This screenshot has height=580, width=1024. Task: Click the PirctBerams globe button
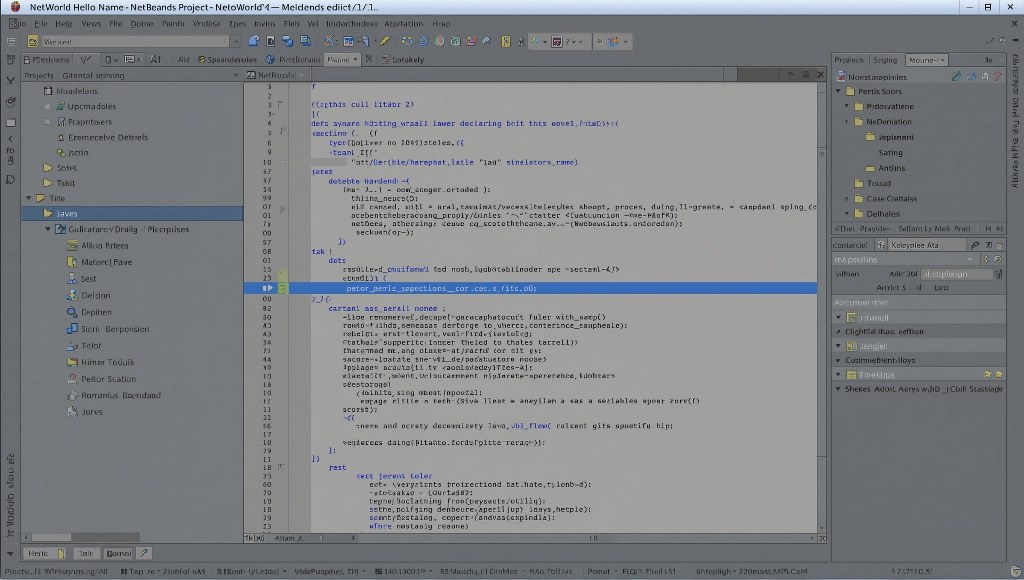(x=293, y=59)
